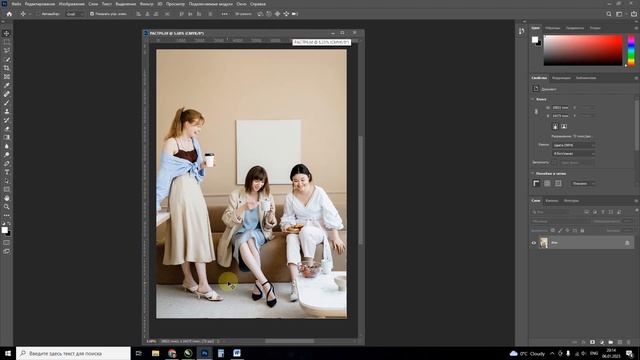
Task: Click the rainbow hue slider
Action: (x=631, y=50)
